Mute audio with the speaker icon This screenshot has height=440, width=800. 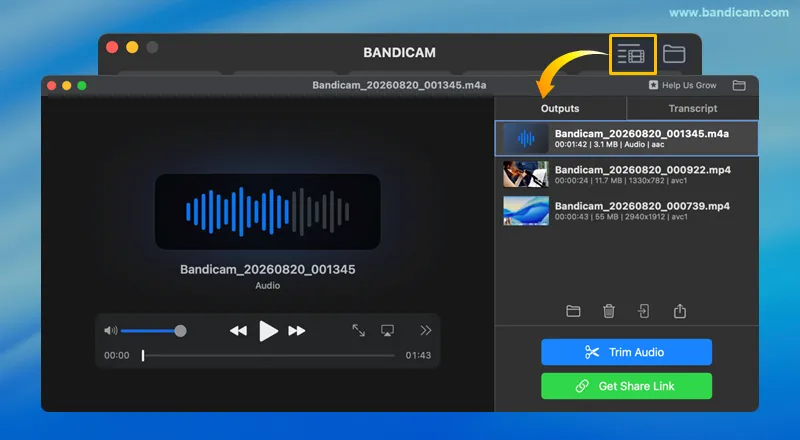(x=111, y=331)
